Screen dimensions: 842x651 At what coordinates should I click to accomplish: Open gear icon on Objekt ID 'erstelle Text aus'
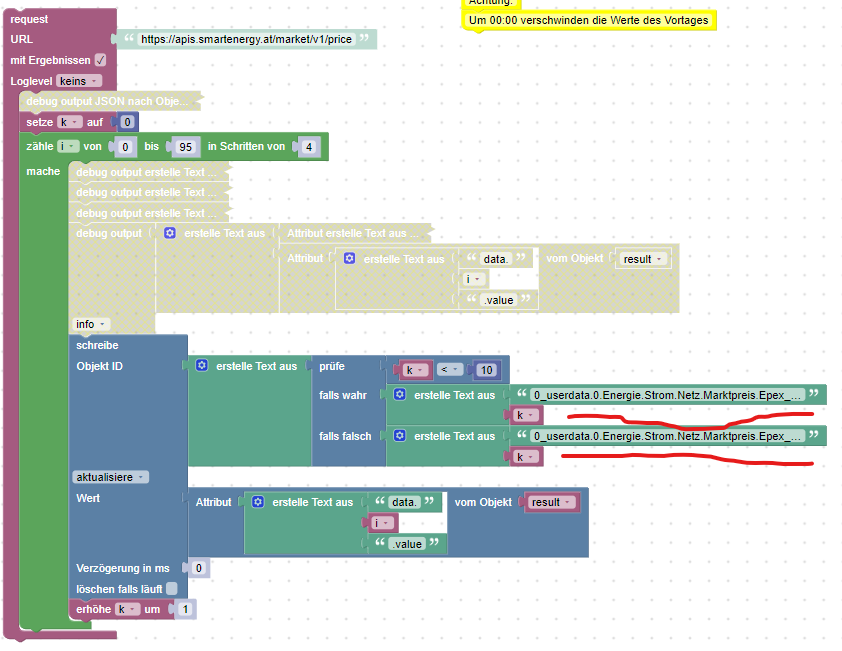click(201, 366)
